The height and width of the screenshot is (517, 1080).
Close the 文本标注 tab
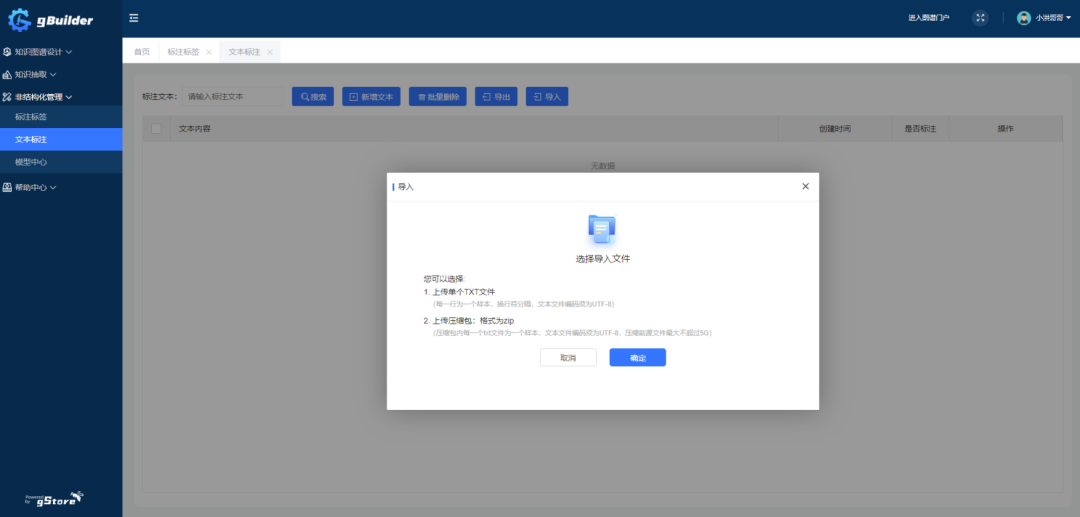point(269,52)
